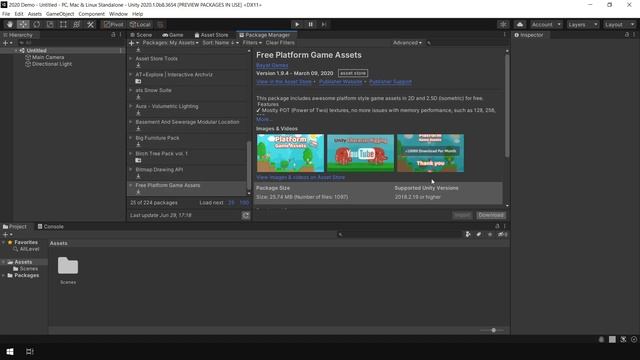Screen dimensions: 640x360
Task: Load next 100 packages
Action: click(x=244, y=203)
